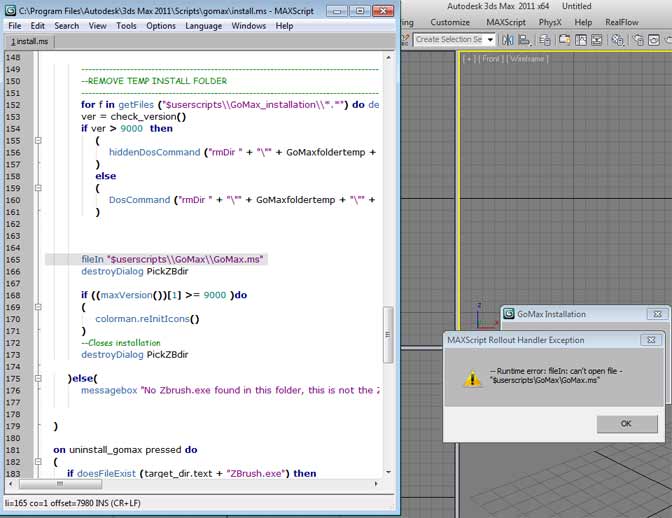Open the Language menu
This screenshot has width=672, height=518.
point(204,26)
